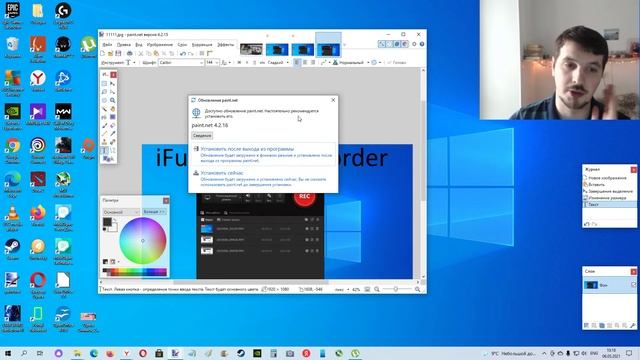Viewport: 640px width, 360px height.
Task: Select the Magic Wand tool
Action: pyautogui.click(x=104, y=109)
